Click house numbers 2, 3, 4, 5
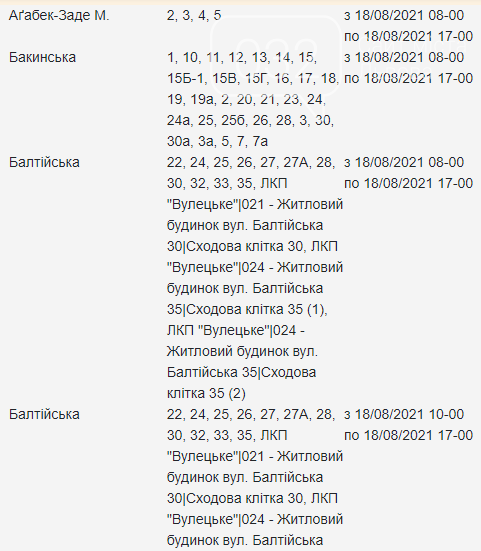The image size is (481, 551). pos(194,15)
